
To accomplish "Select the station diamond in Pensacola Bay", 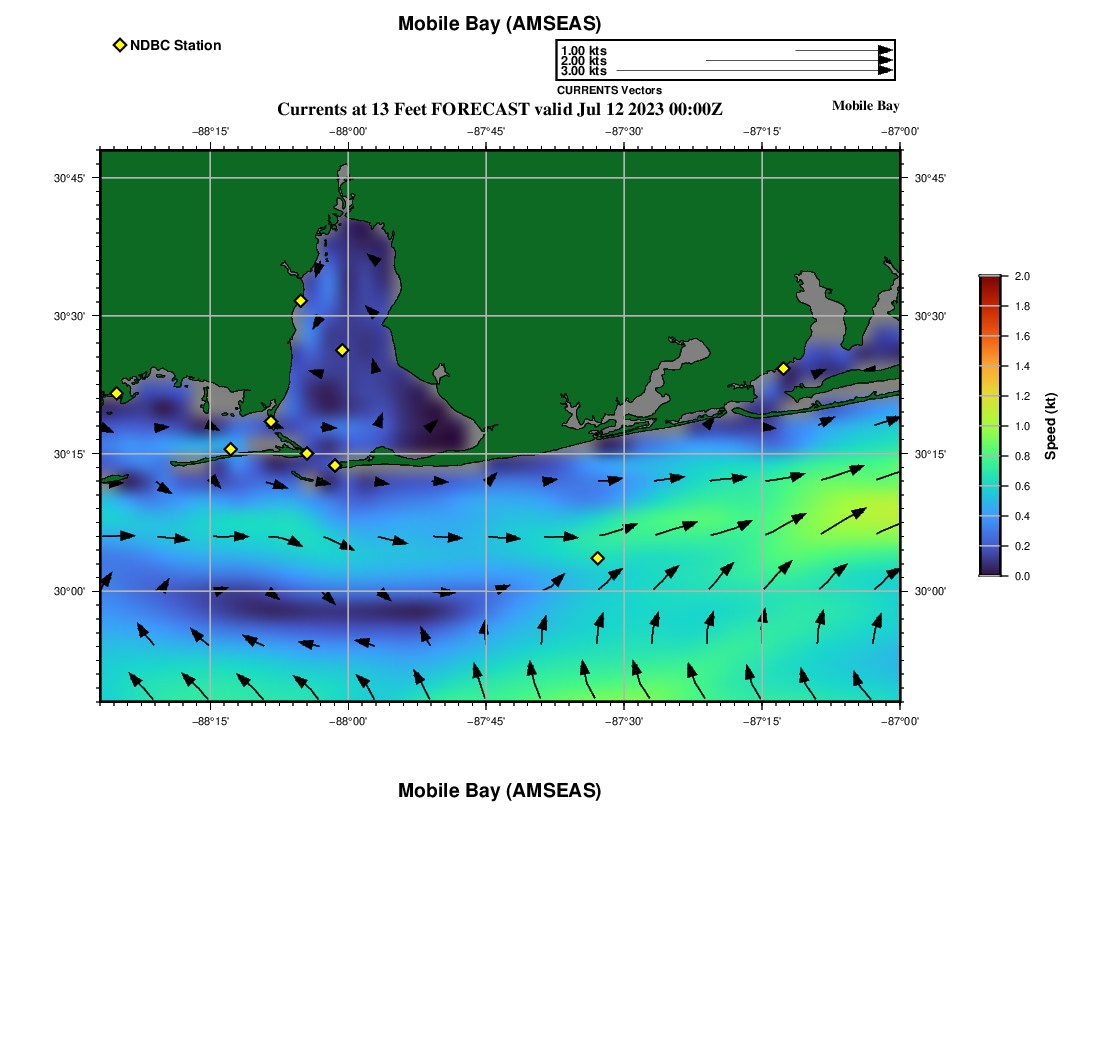I will (x=784, y=368).
